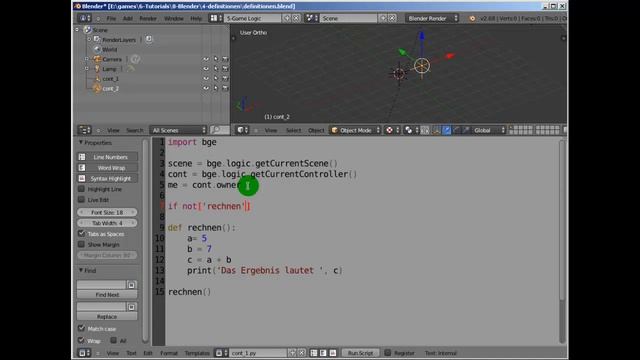Image resolution: width=640 pixels, height=360 pixels.
Task: Click the Line Numbers button in Properties
Action: point(107,157)
